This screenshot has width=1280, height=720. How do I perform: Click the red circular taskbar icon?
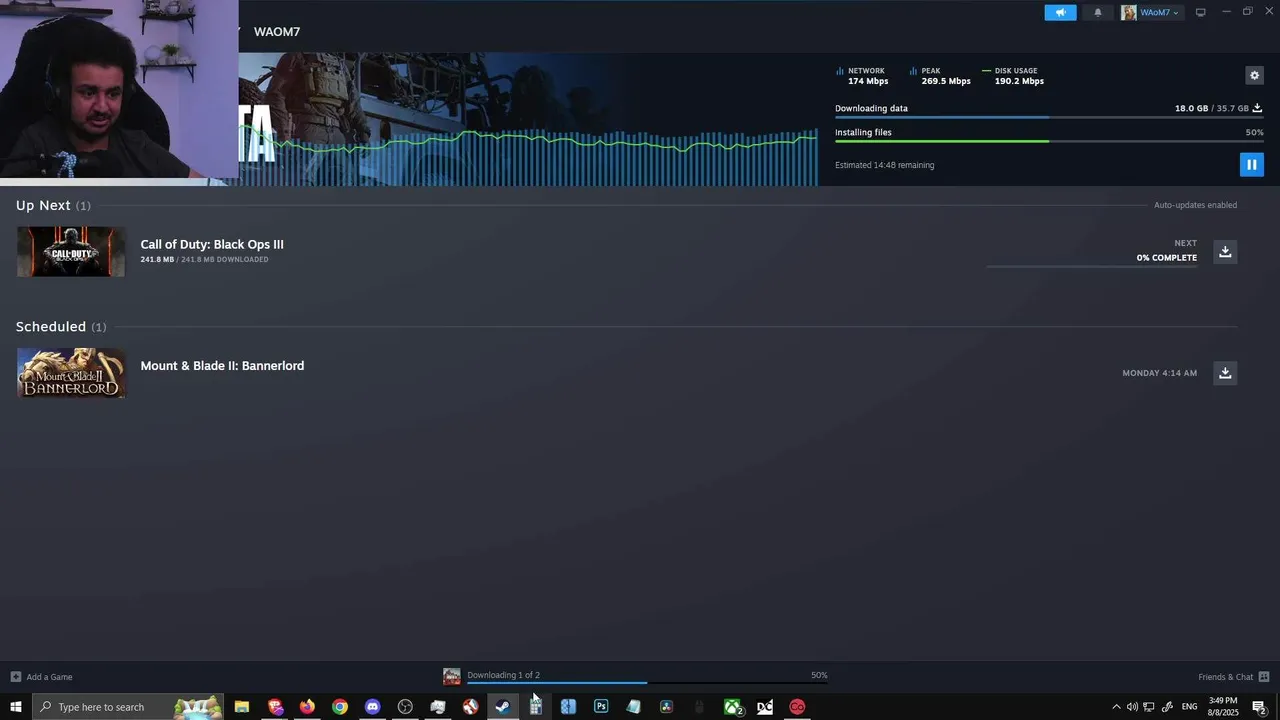[797, 707]
